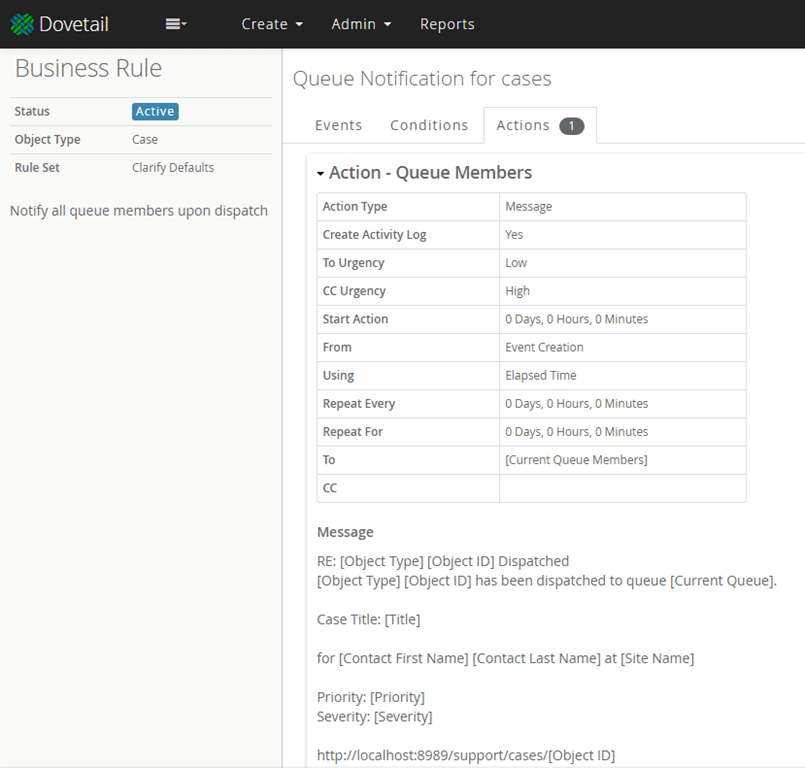The width and height of the screenshot is (805, 768).
Task: Click the Elapsed Time value
Action: pyautogui.click(x=540, y=375)
